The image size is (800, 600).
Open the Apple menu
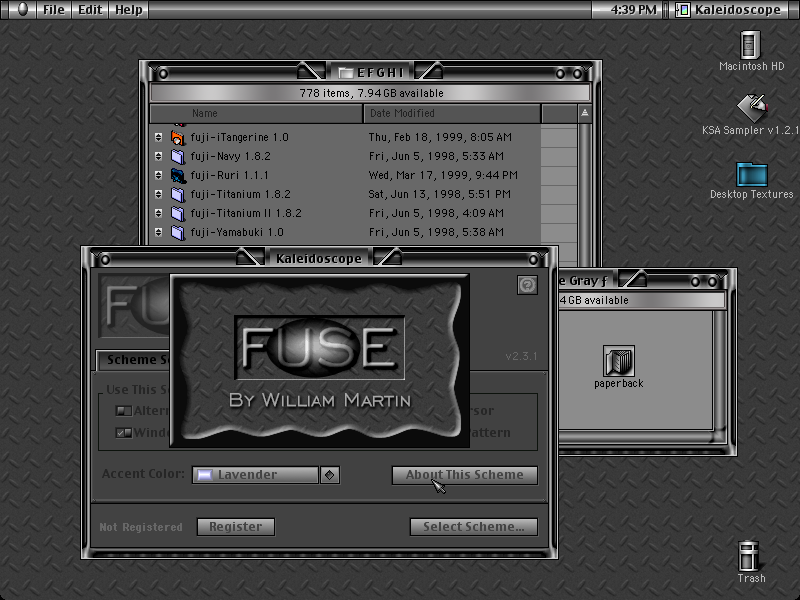tap(22, 9)
